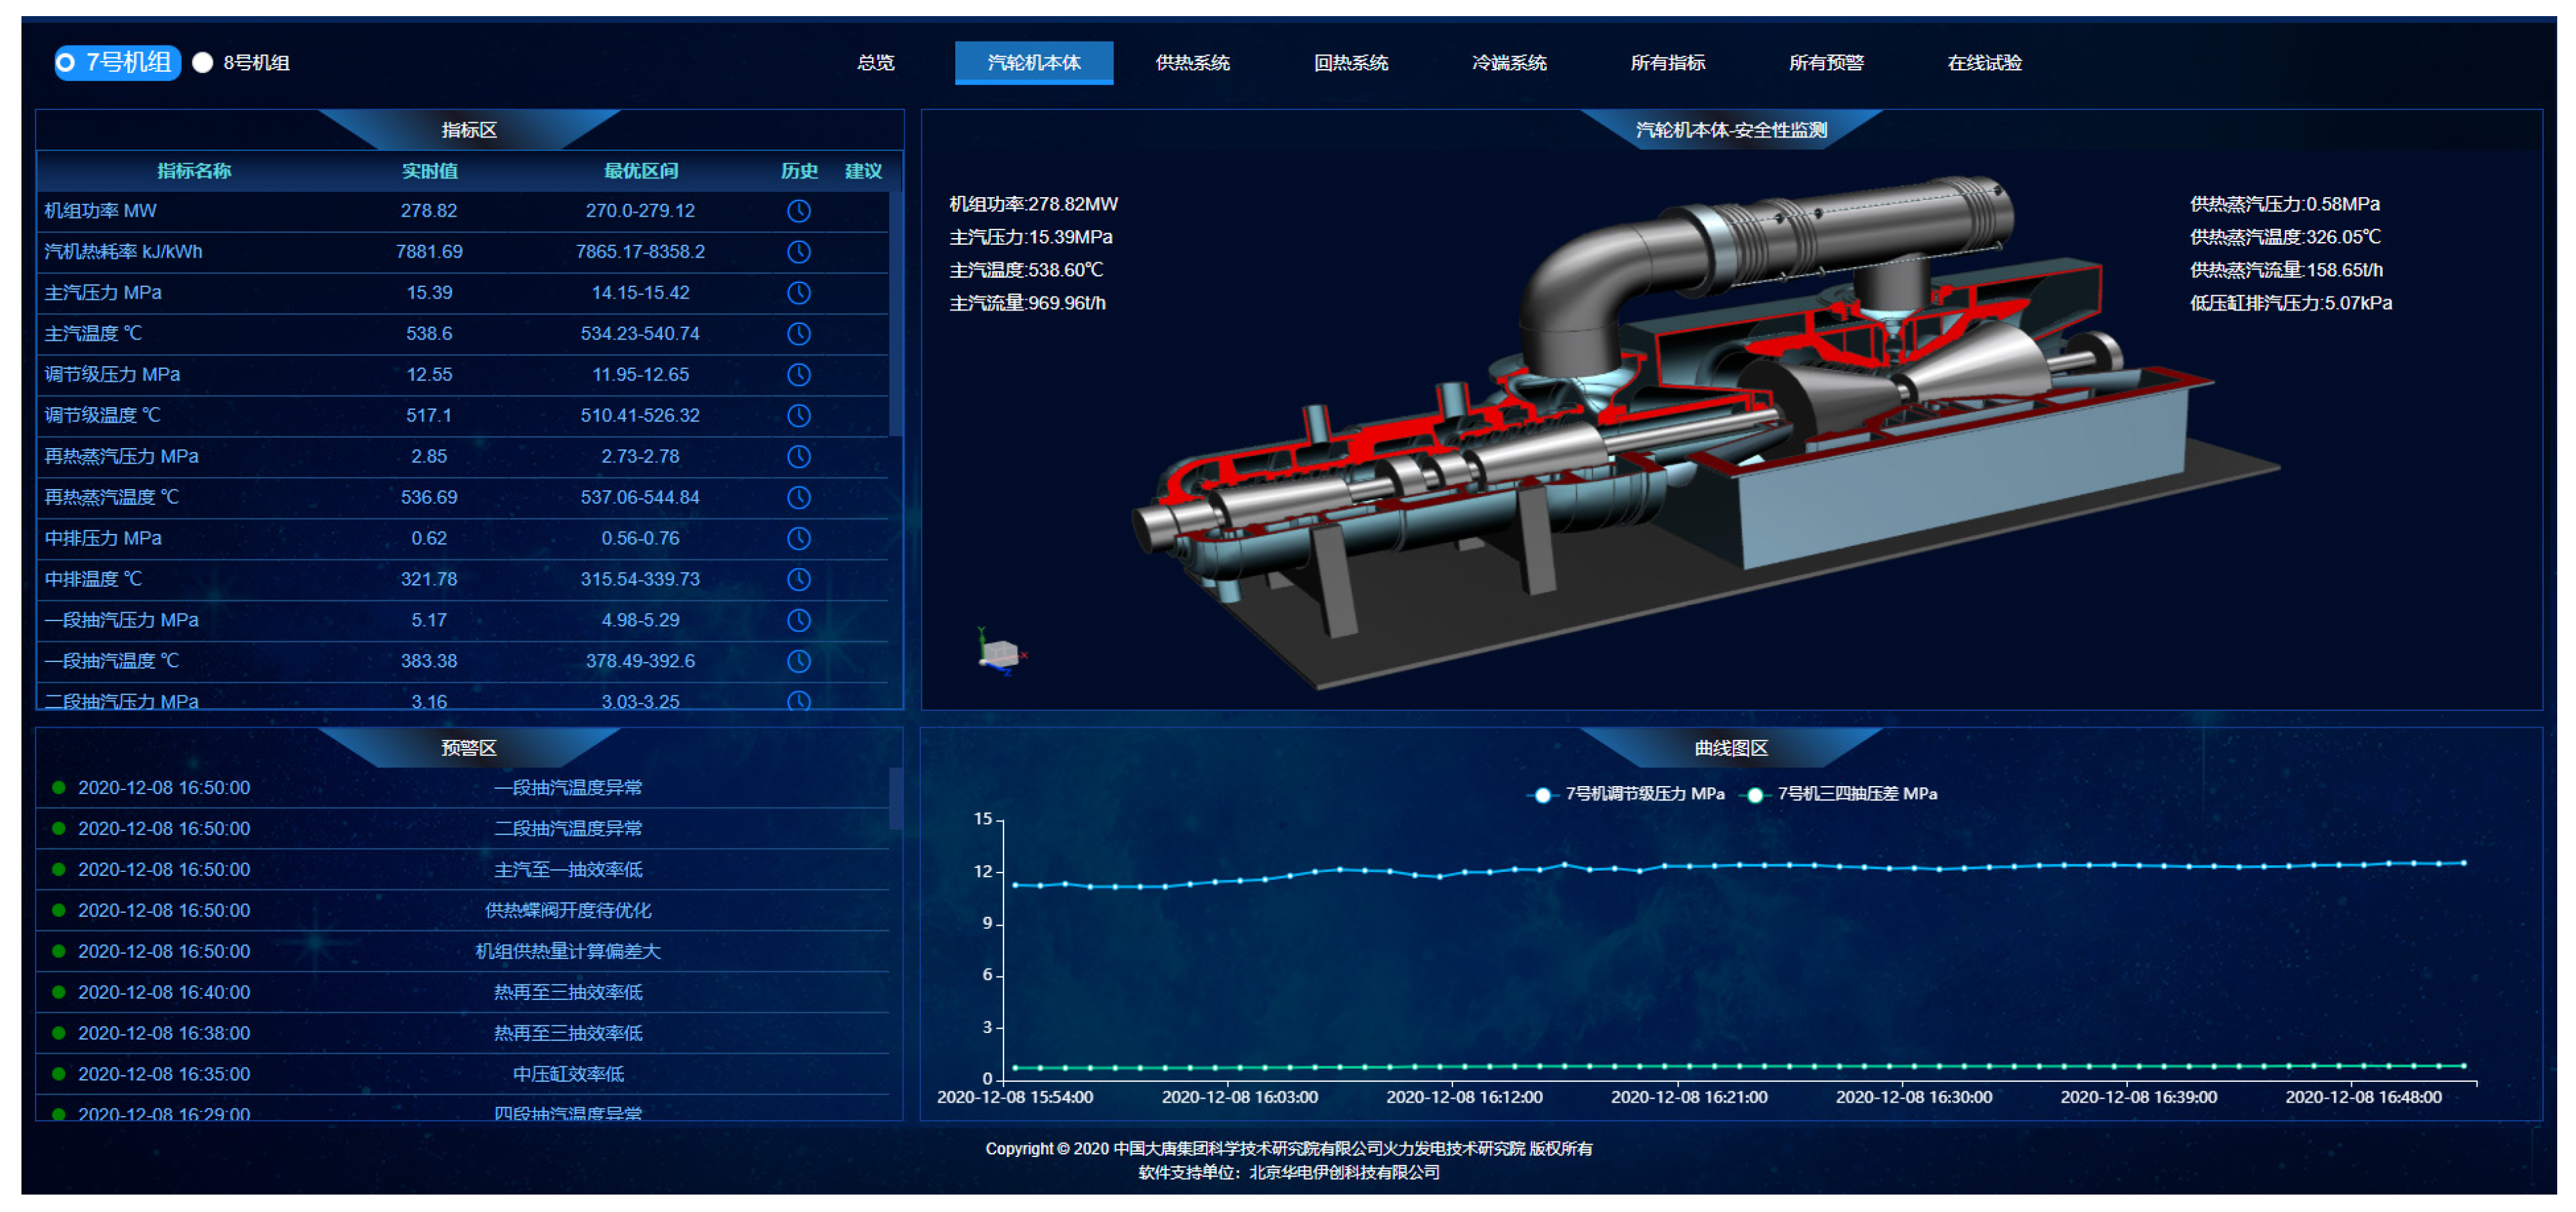The width and height of the screenshot is (2576, 1212).
Task: Click history icon for 主汽压力 MPa
Action: click(x=798, y=293)
